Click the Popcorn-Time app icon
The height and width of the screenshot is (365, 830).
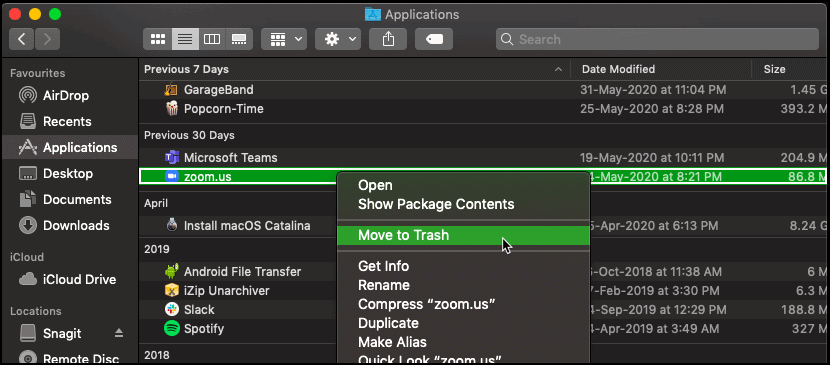[x=172, y=109]
